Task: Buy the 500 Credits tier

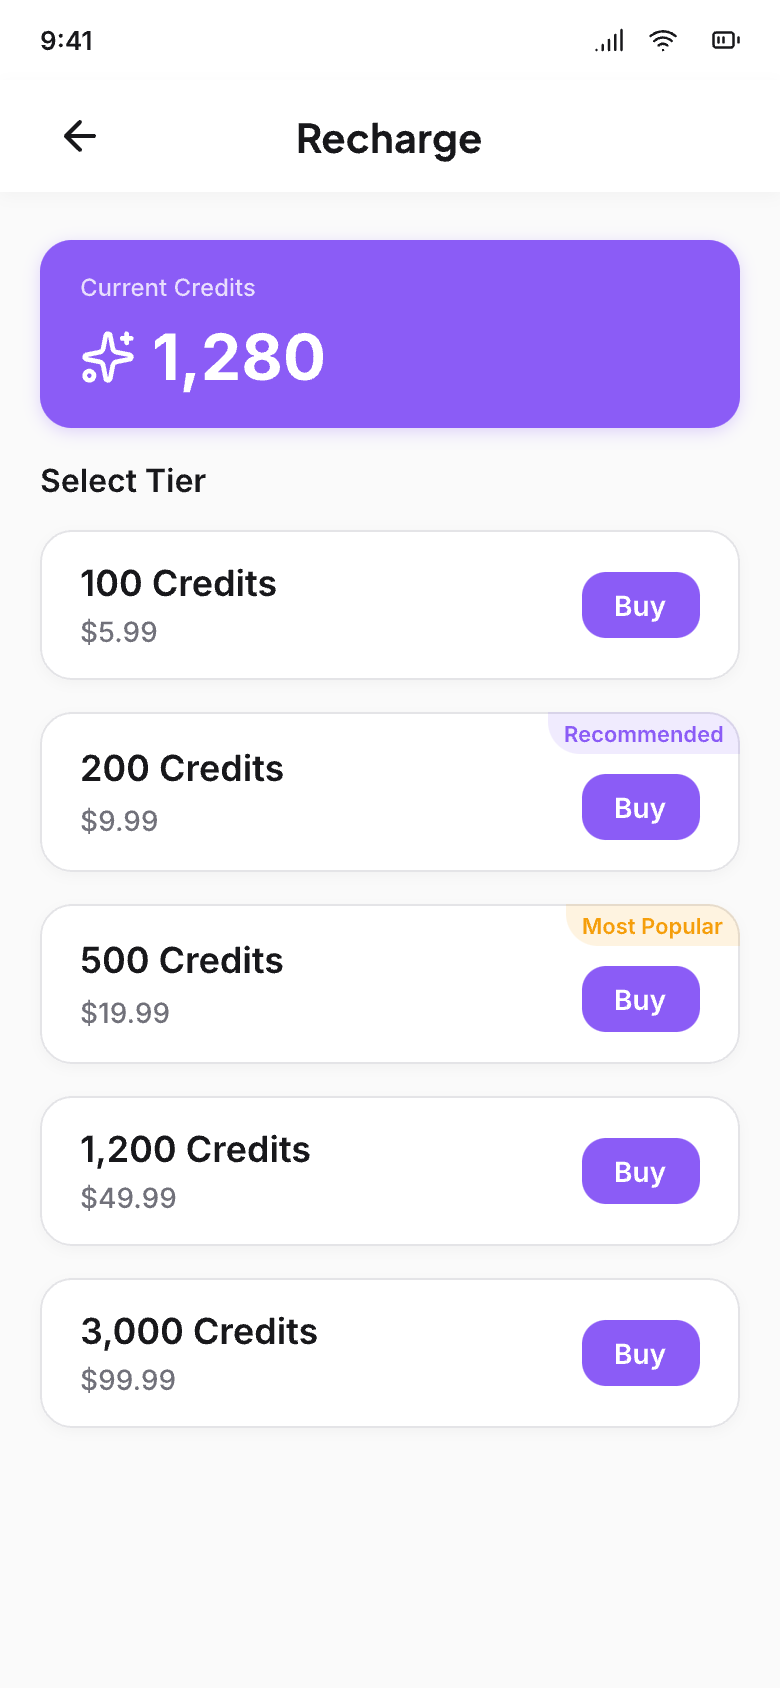Action: [640, 999]
